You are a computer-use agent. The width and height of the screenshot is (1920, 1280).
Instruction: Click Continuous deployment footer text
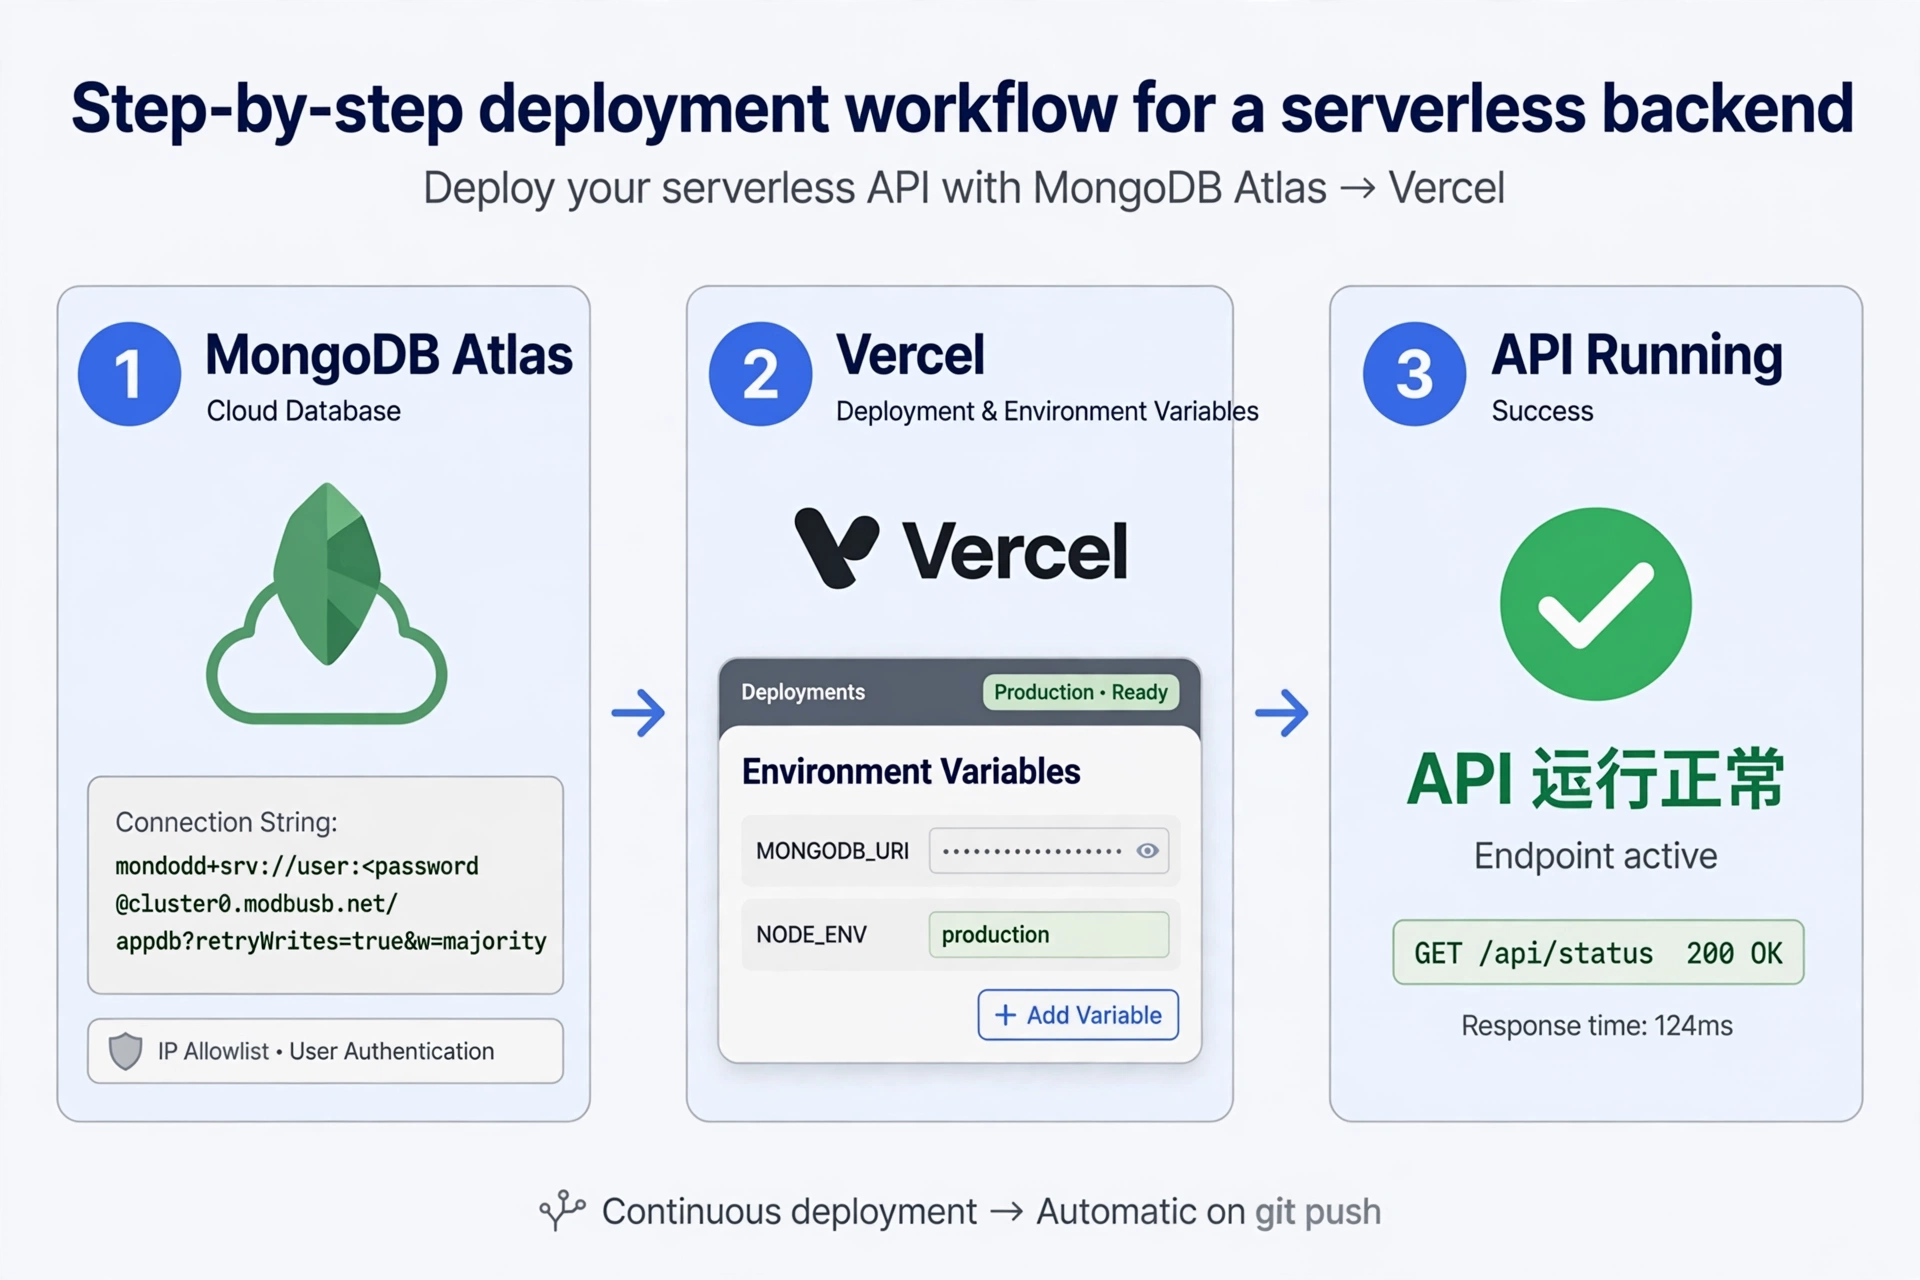coord(789,1212)
